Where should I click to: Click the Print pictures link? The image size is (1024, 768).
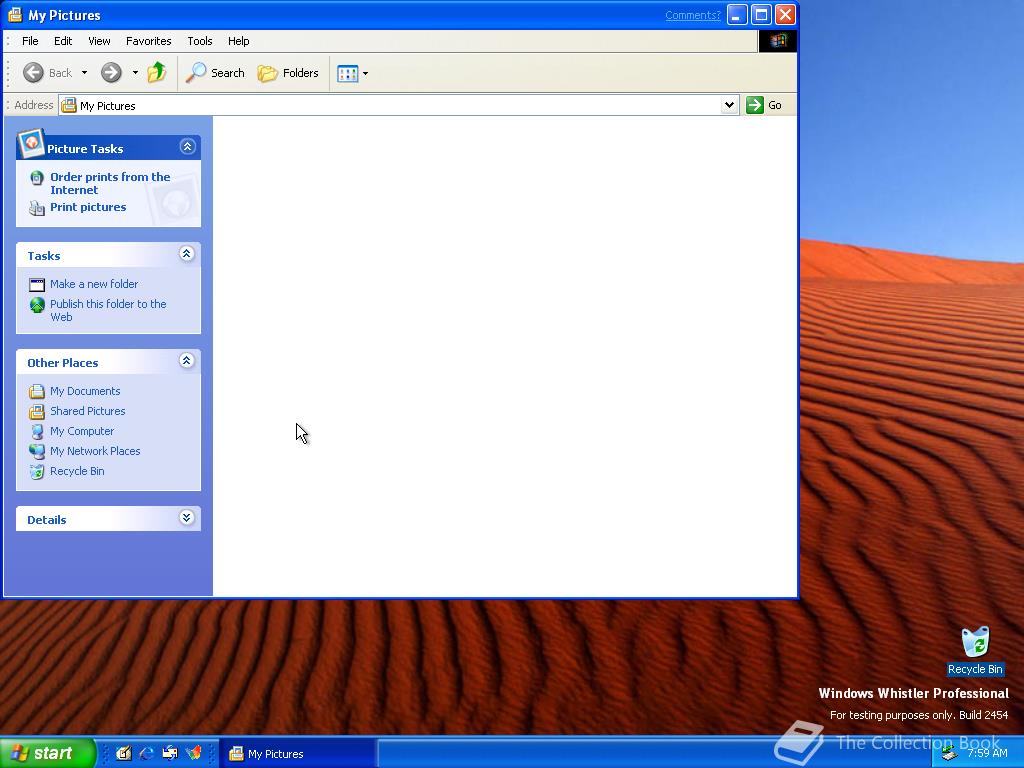tap(88, 207)
